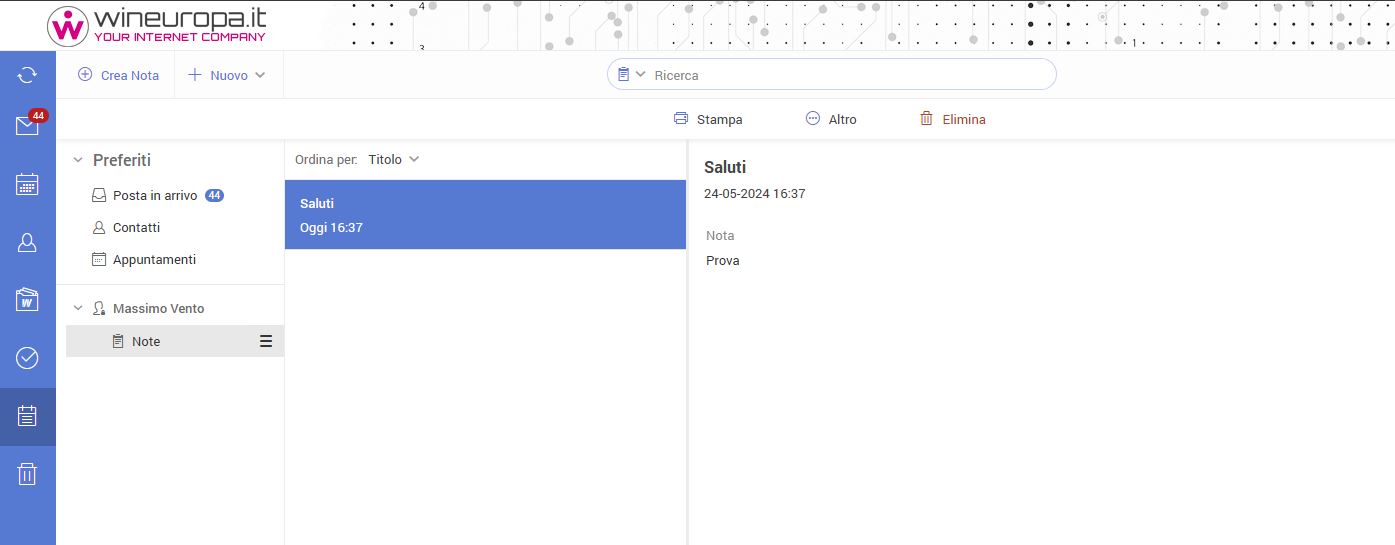Collapse the Preferiti section

pyautogui.click(x=78, y=160)
